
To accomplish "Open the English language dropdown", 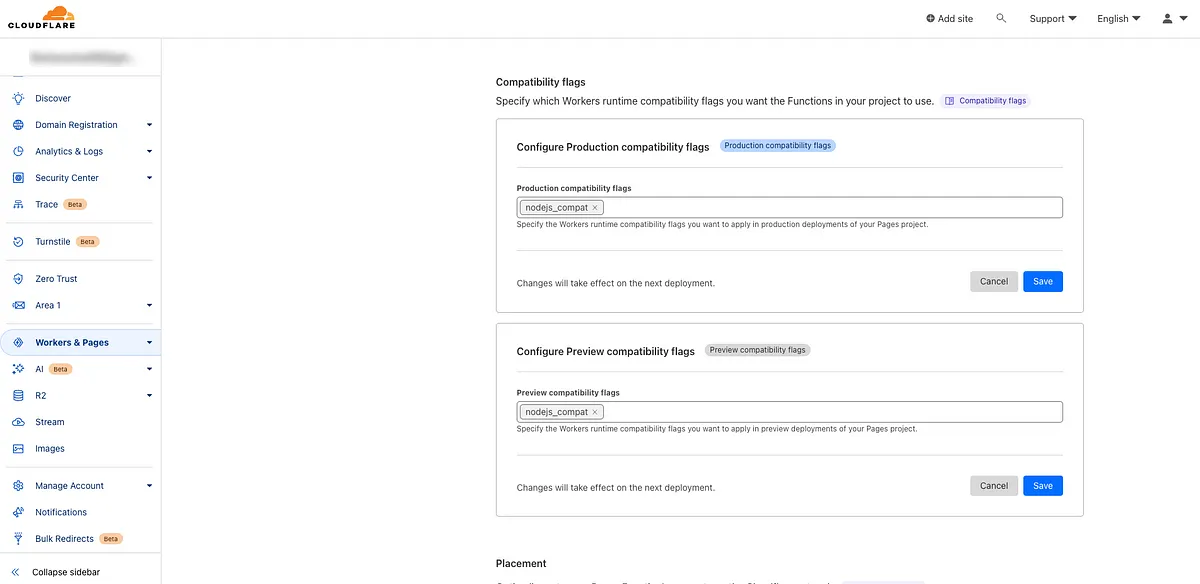I will point(1118,18).
